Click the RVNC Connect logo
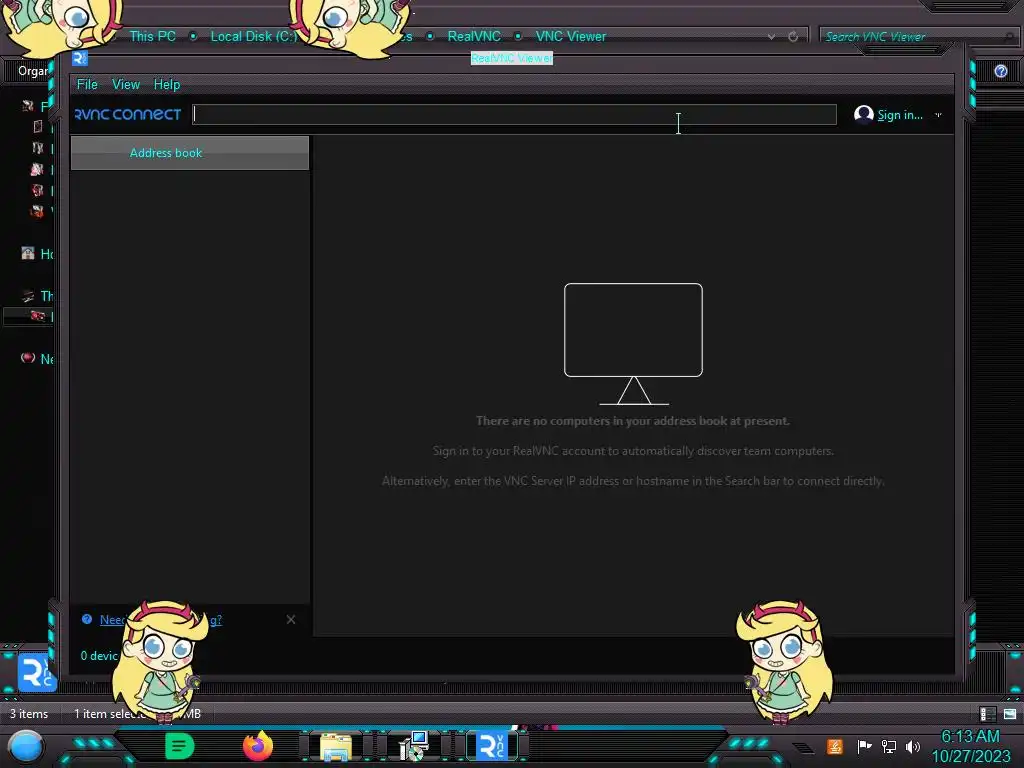This screenshot has width=1024, height=768. click(x=128, y=114)
